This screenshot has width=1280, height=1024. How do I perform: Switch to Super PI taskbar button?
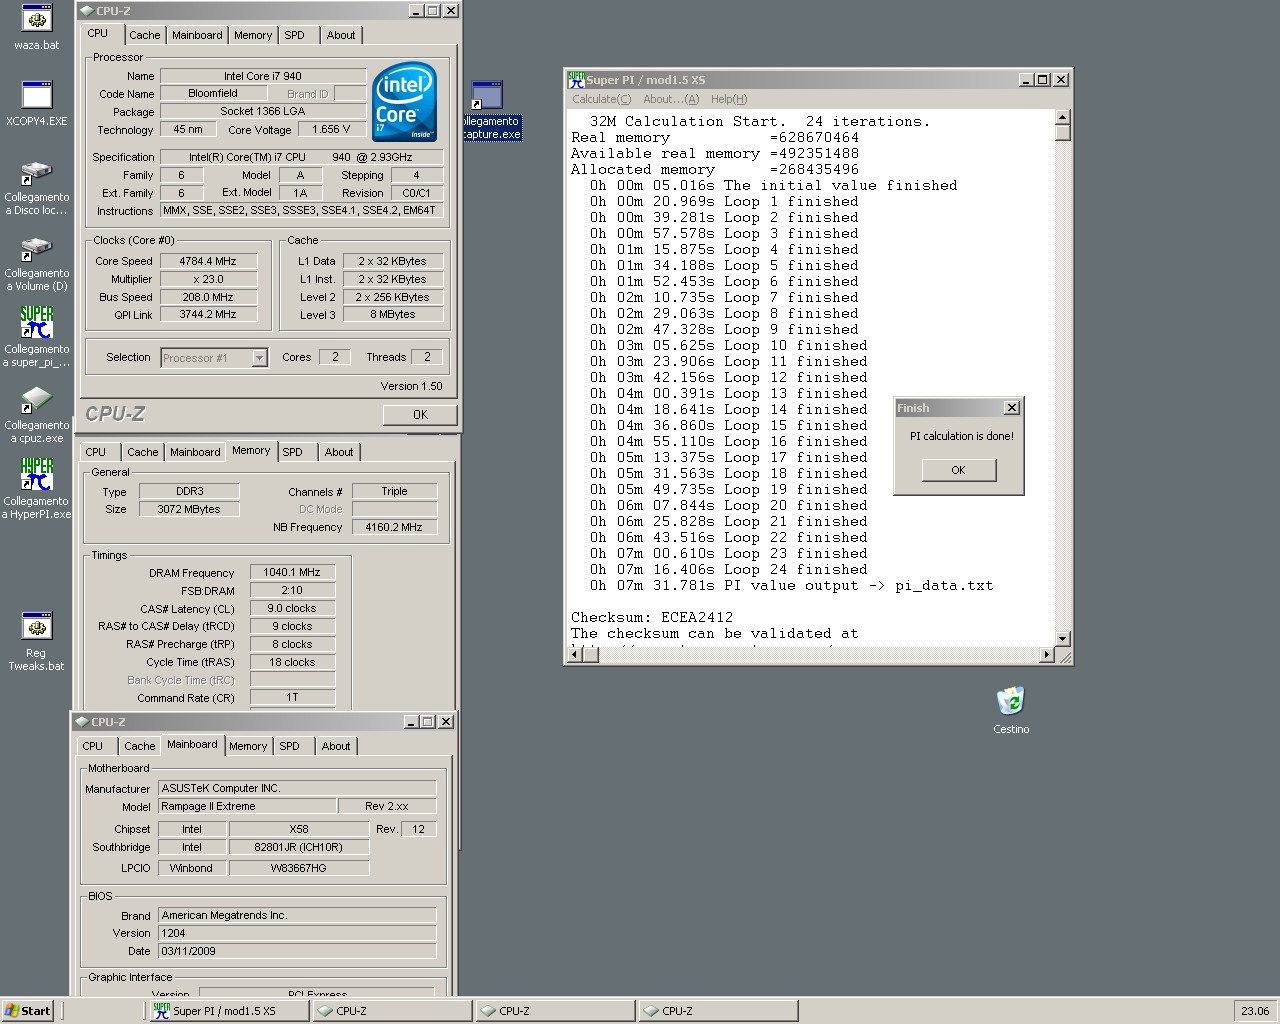(x=229, y=1011)
